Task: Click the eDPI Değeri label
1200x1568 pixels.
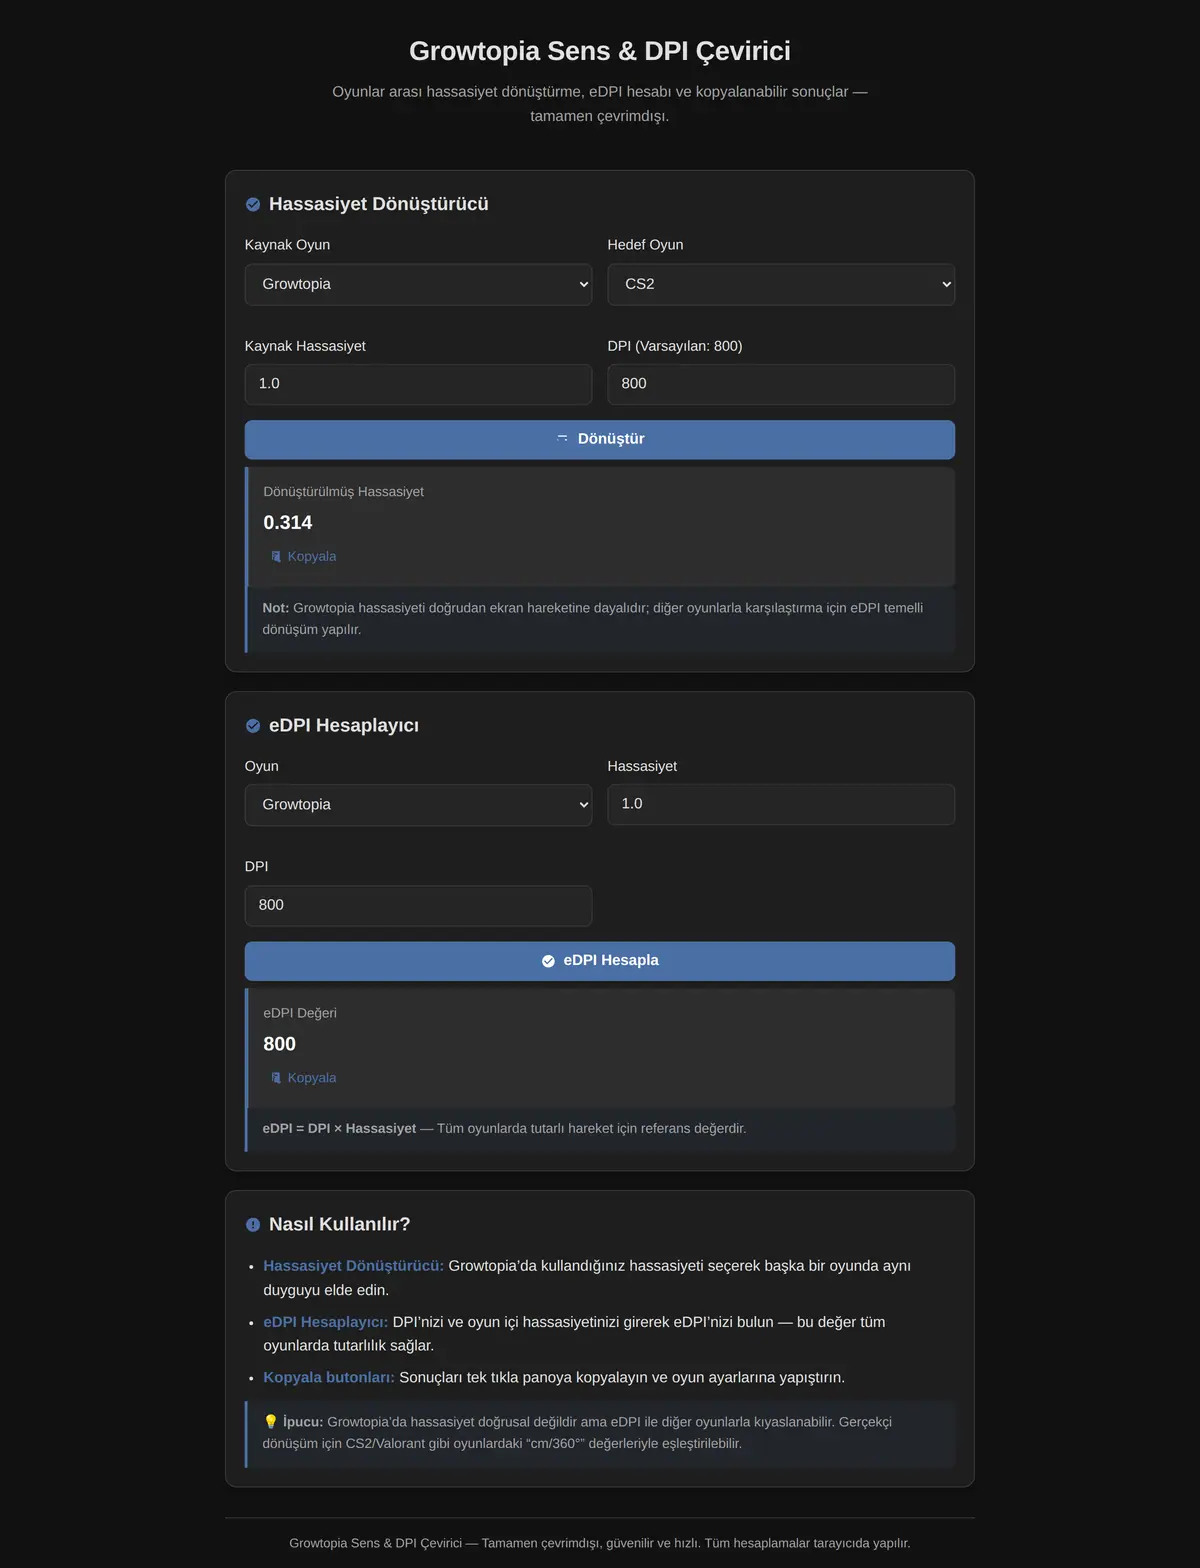Action: click(300, 1013)
